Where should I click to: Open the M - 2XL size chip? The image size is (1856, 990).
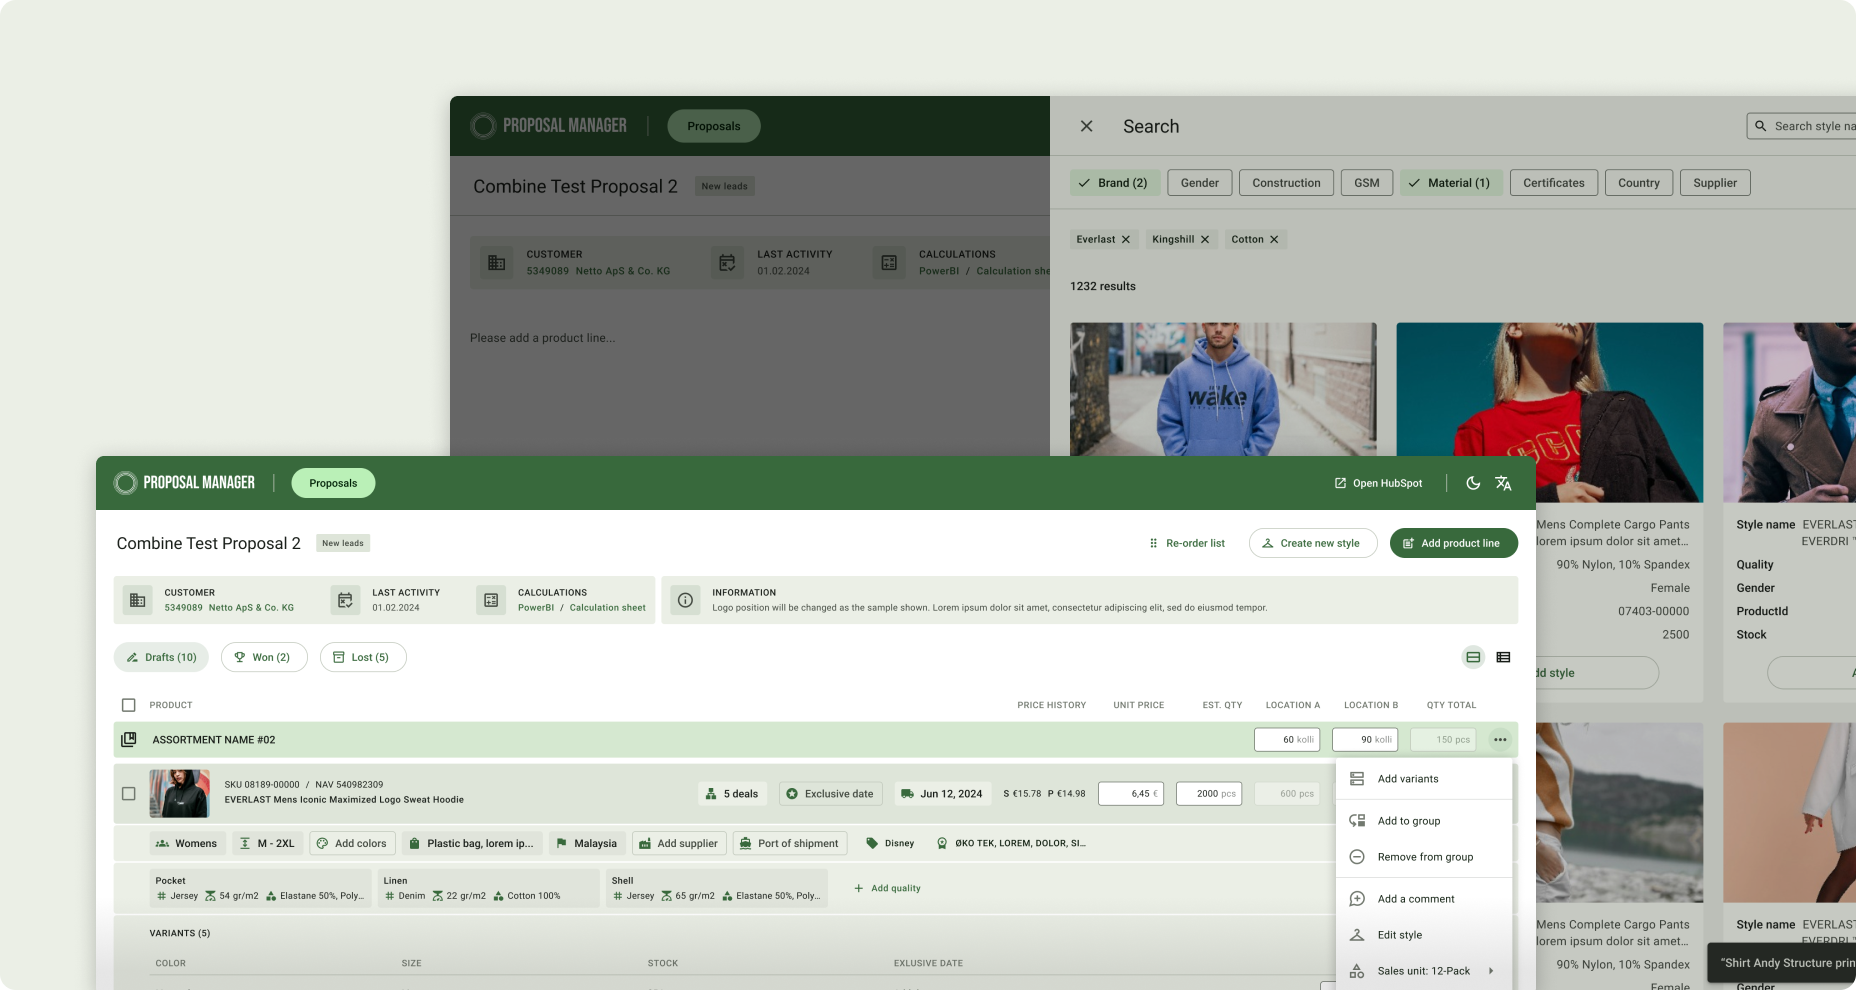pyautogui.click(x=268, y=843)
